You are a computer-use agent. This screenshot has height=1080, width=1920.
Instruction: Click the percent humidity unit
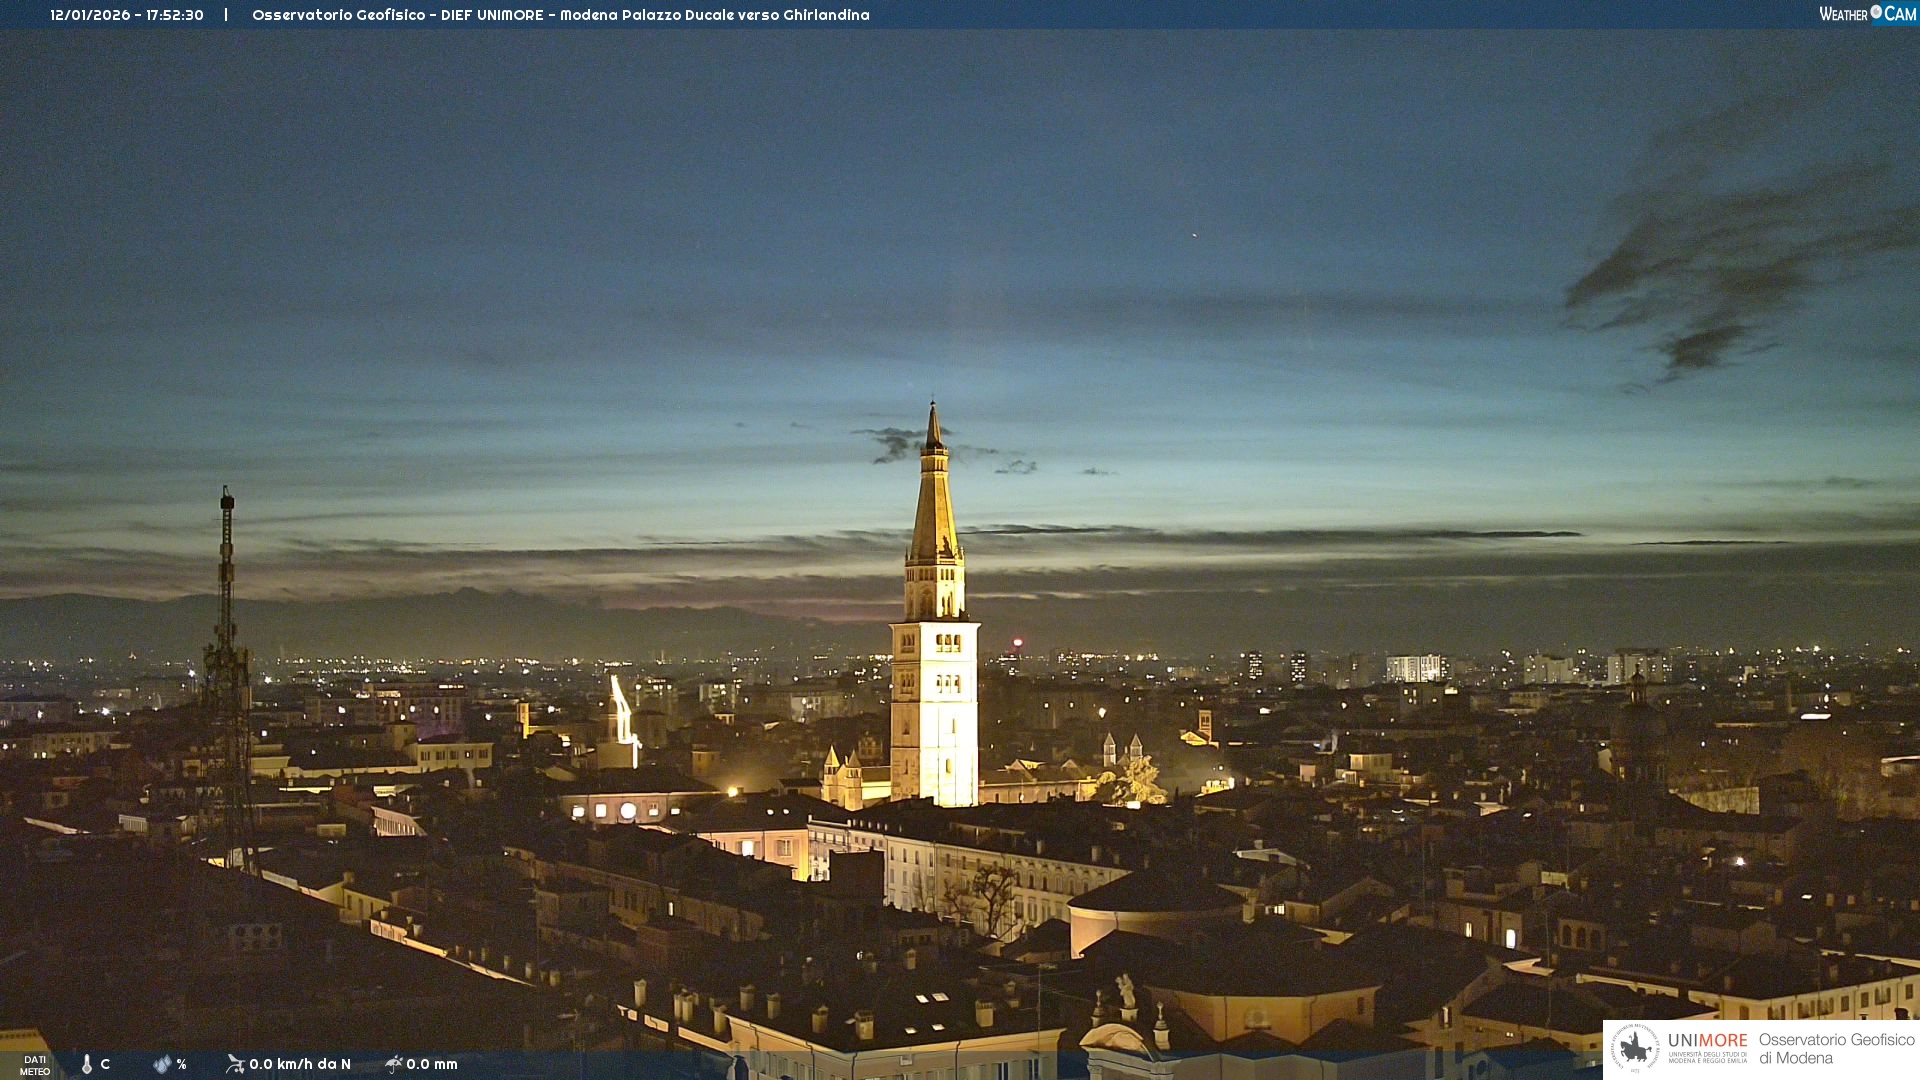[x=181, y=1064]
